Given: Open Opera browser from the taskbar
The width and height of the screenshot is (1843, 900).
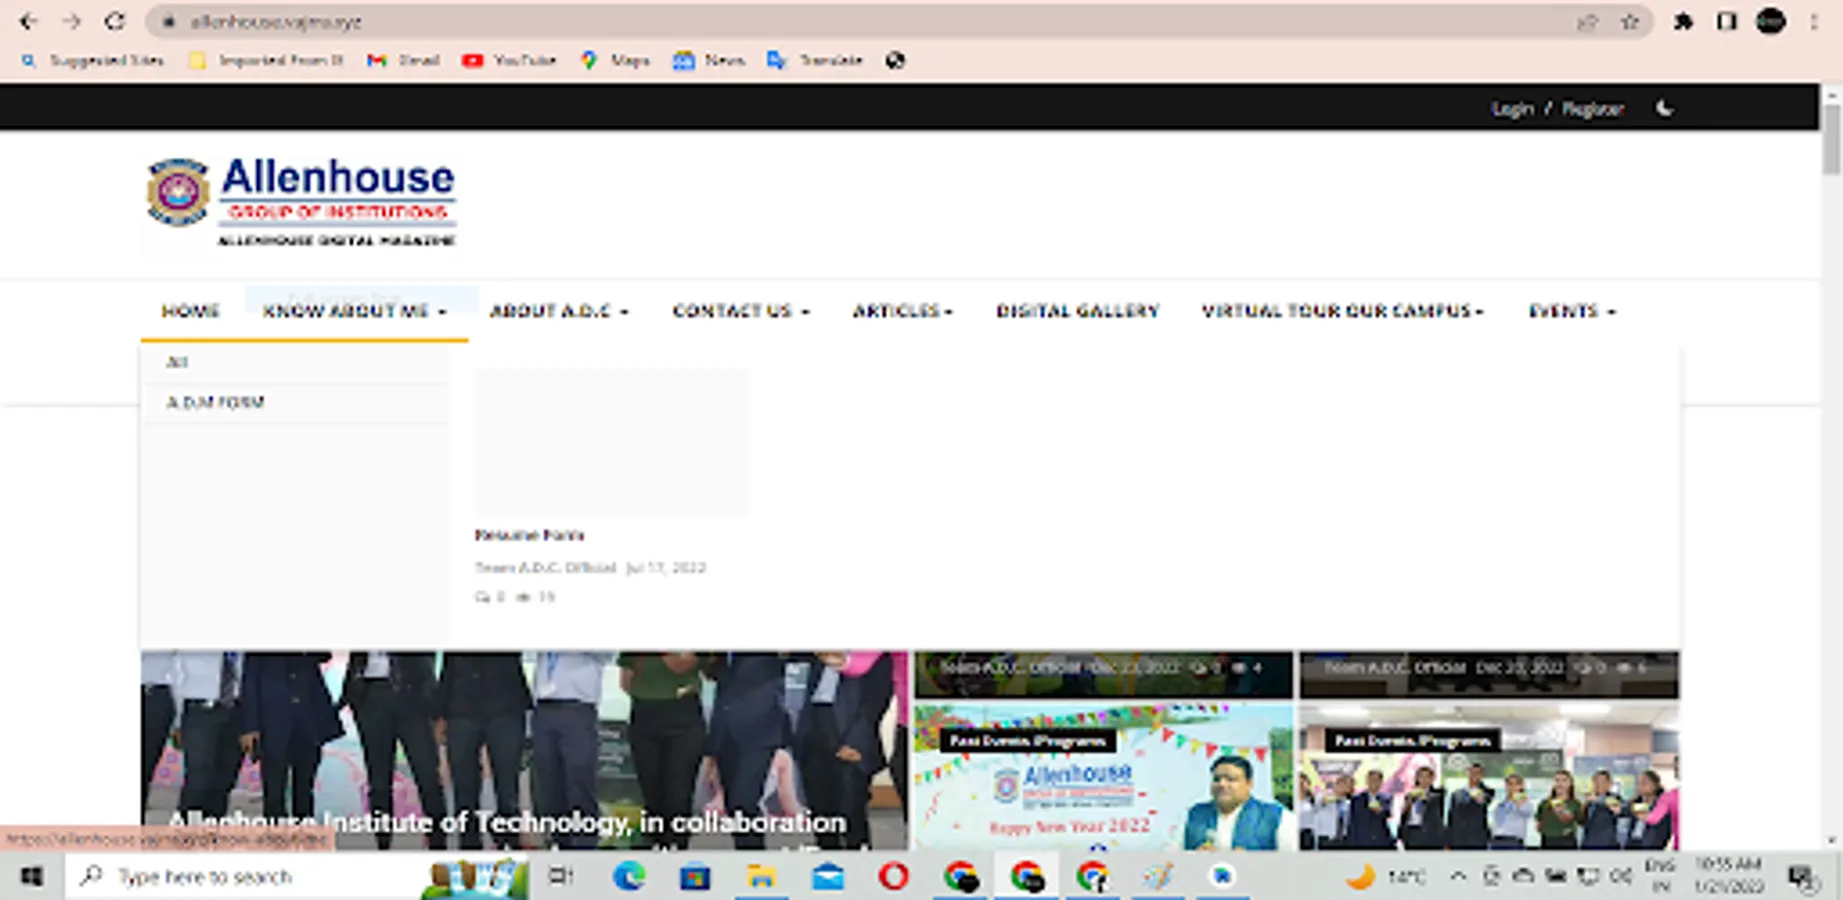Looking at the screenshot, I should click(x=893, y=877).
